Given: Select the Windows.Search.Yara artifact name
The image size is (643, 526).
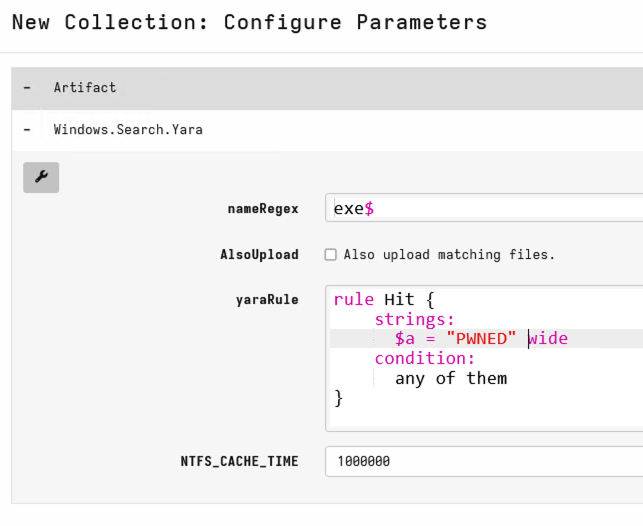Looking at the screenshot, I should (x=128, y=130).
